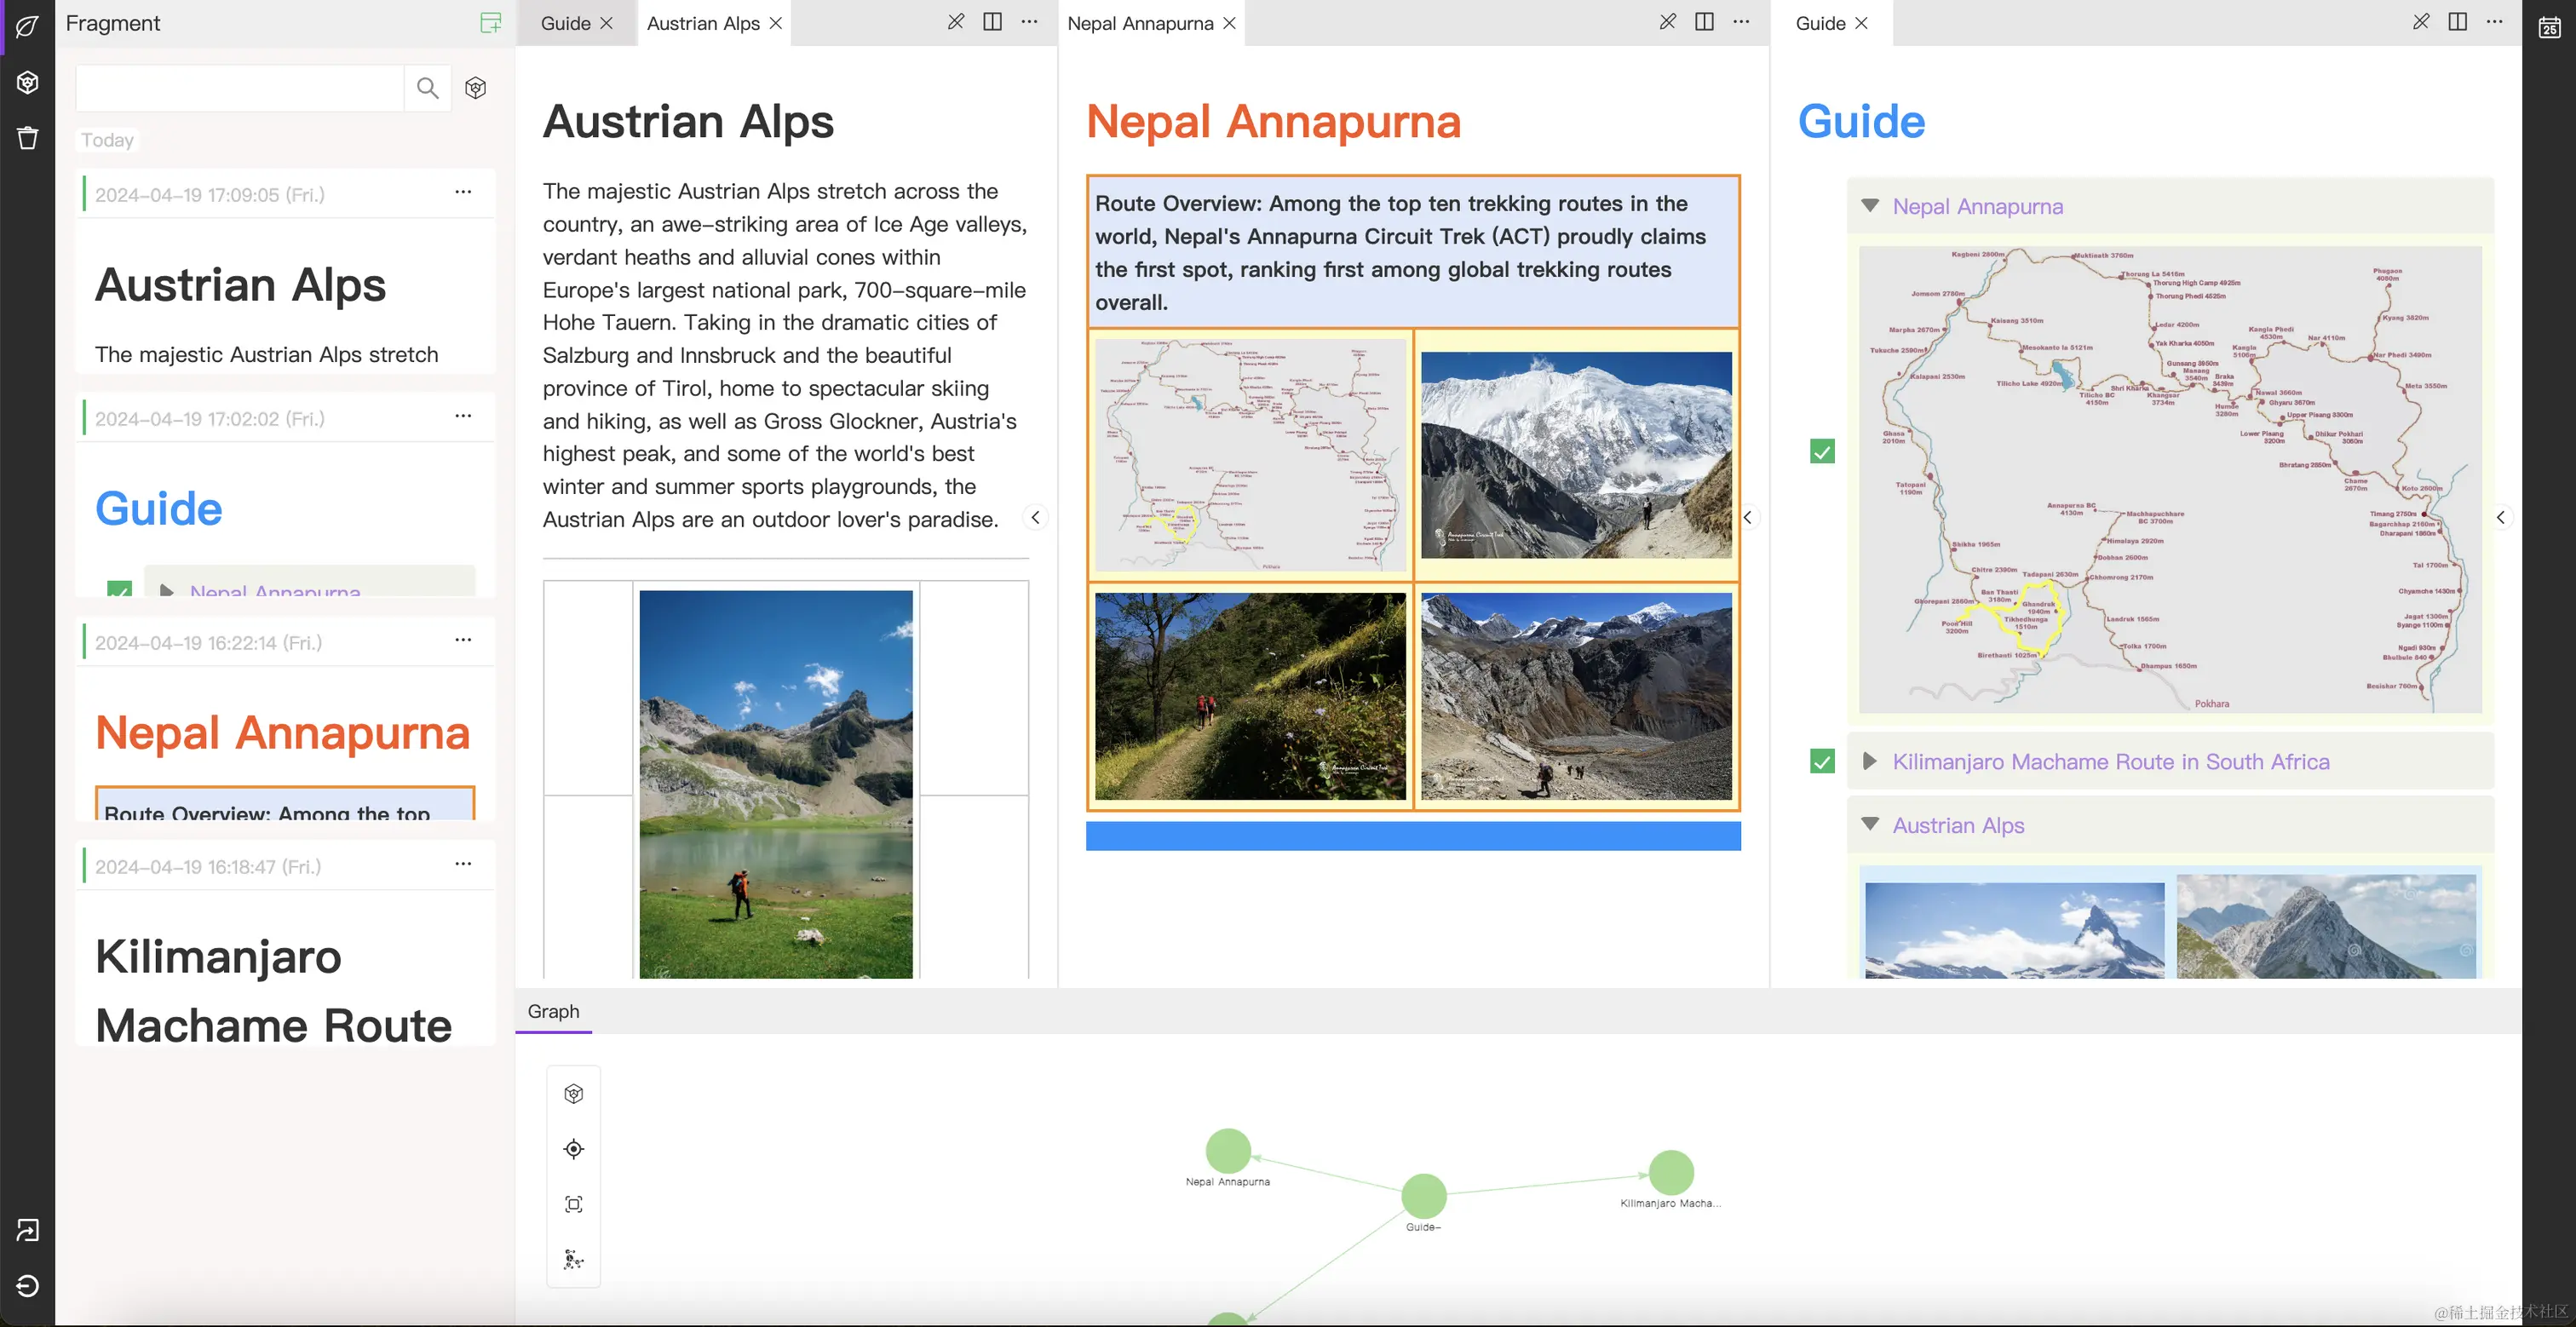Click the pin icon in Guide pane header
Image resolution: width=2576 pixels, height=1327 pixels.
click(x=2420, y=22)
